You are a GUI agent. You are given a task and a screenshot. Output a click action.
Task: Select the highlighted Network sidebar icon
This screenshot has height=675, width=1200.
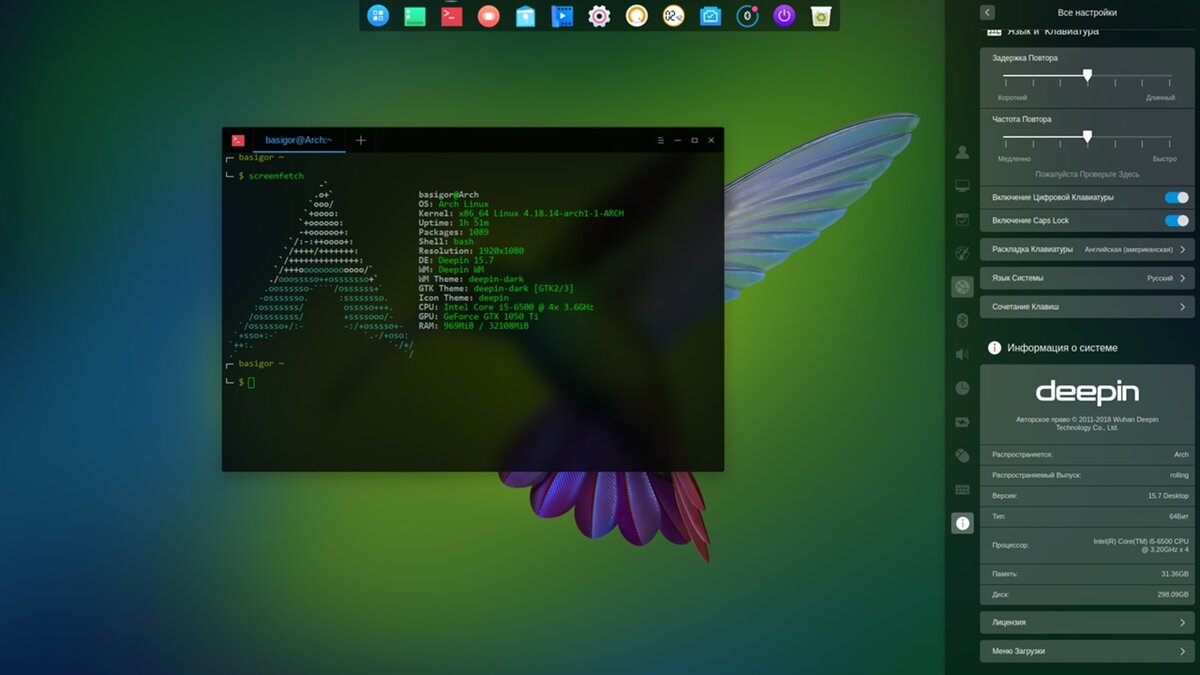pyautogui.click(x=962, y=287)
